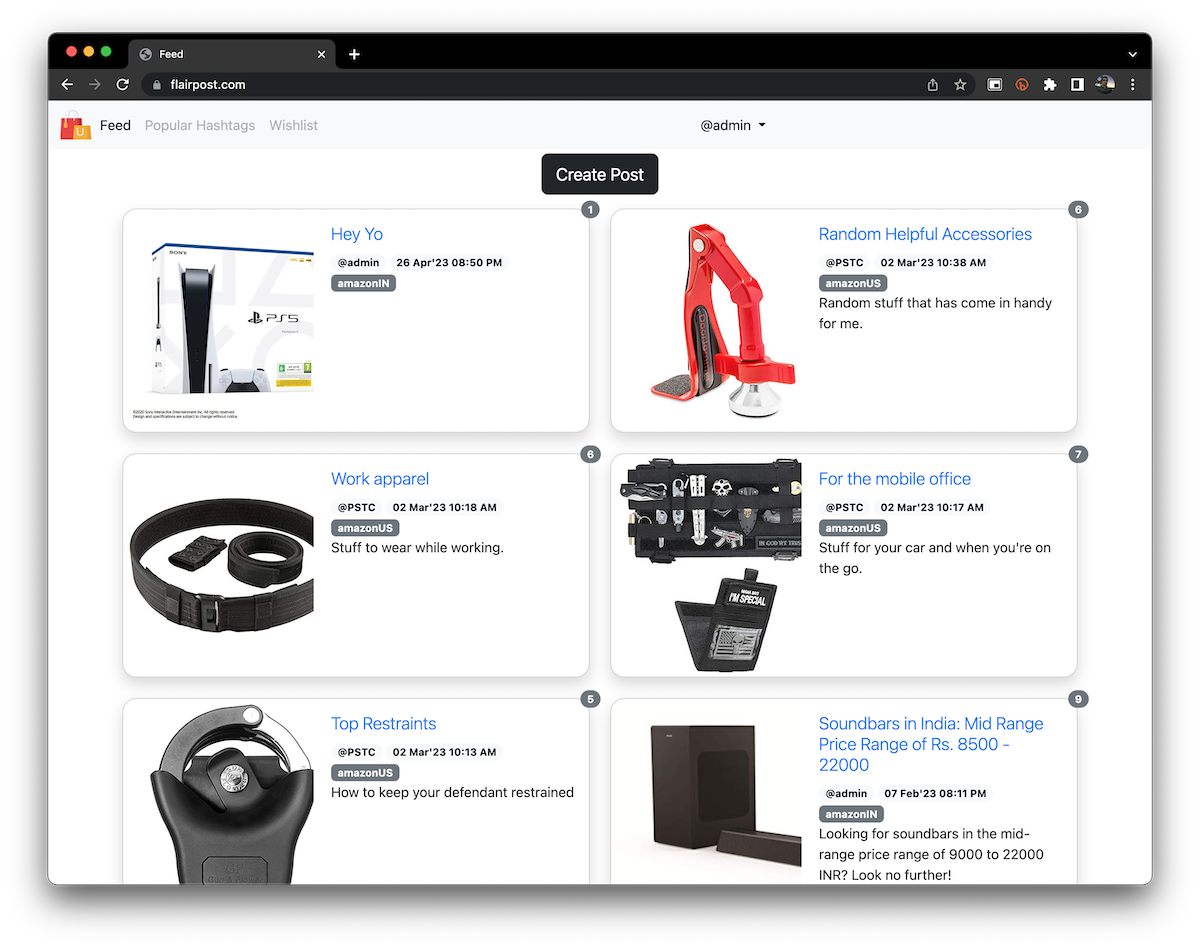This screenshot has width=1200, height=948.
Task: Click the amazonIN tag on Hey Yo post
Action: tap(364, 284)
